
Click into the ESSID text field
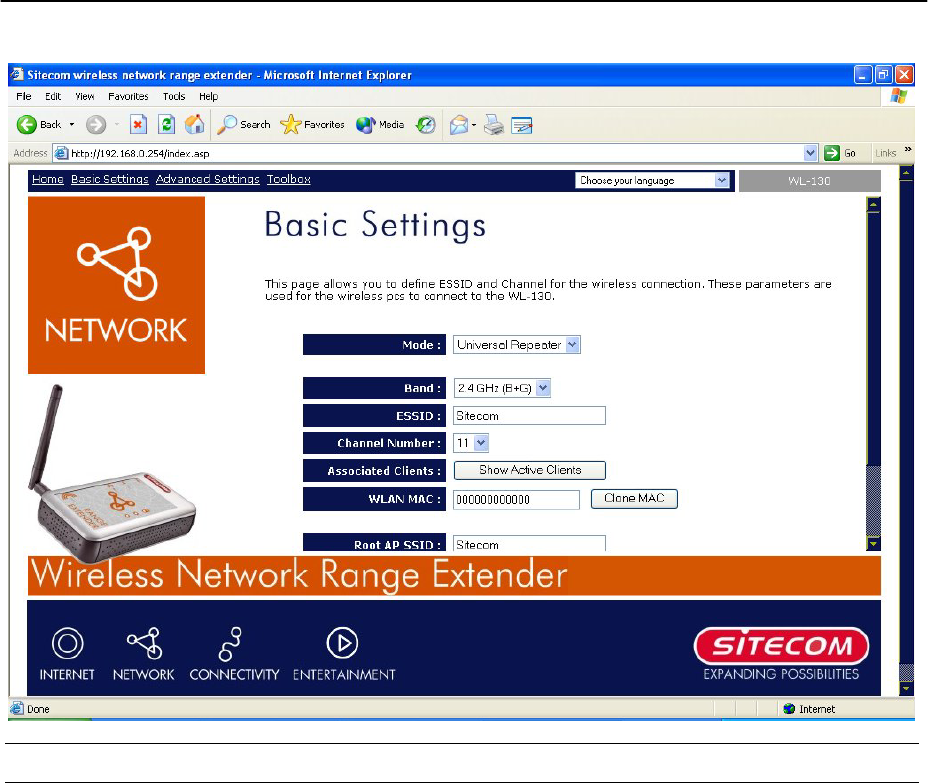[x=529, y=415]
